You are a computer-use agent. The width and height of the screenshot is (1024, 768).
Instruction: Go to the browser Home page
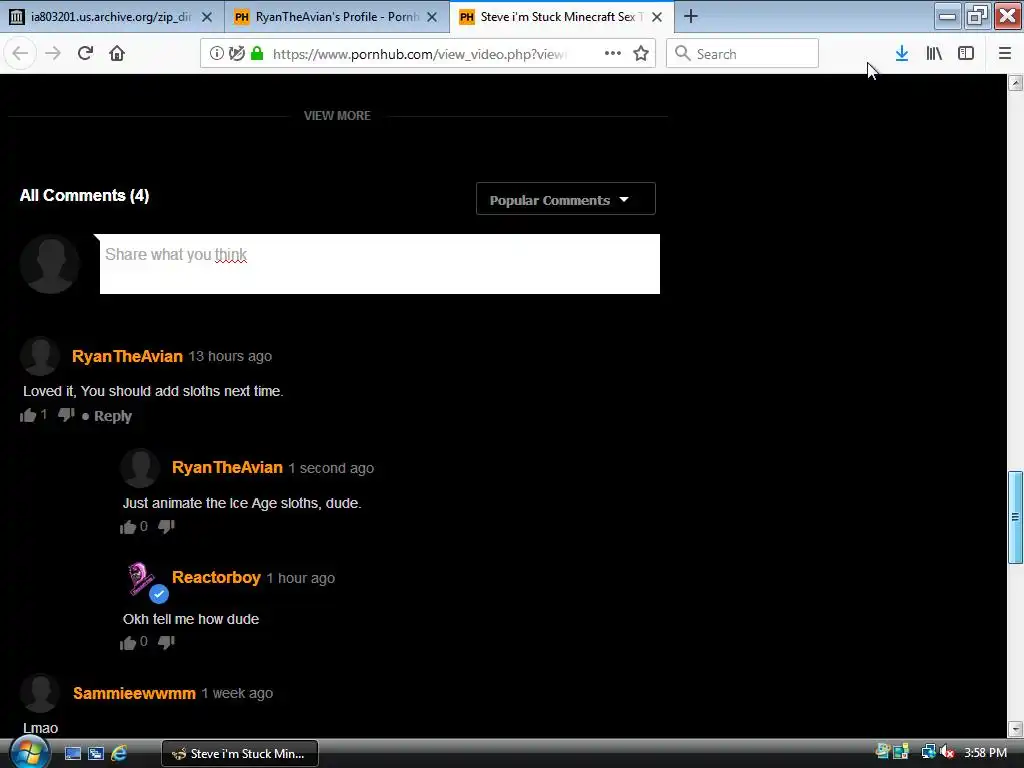[117, 54]
